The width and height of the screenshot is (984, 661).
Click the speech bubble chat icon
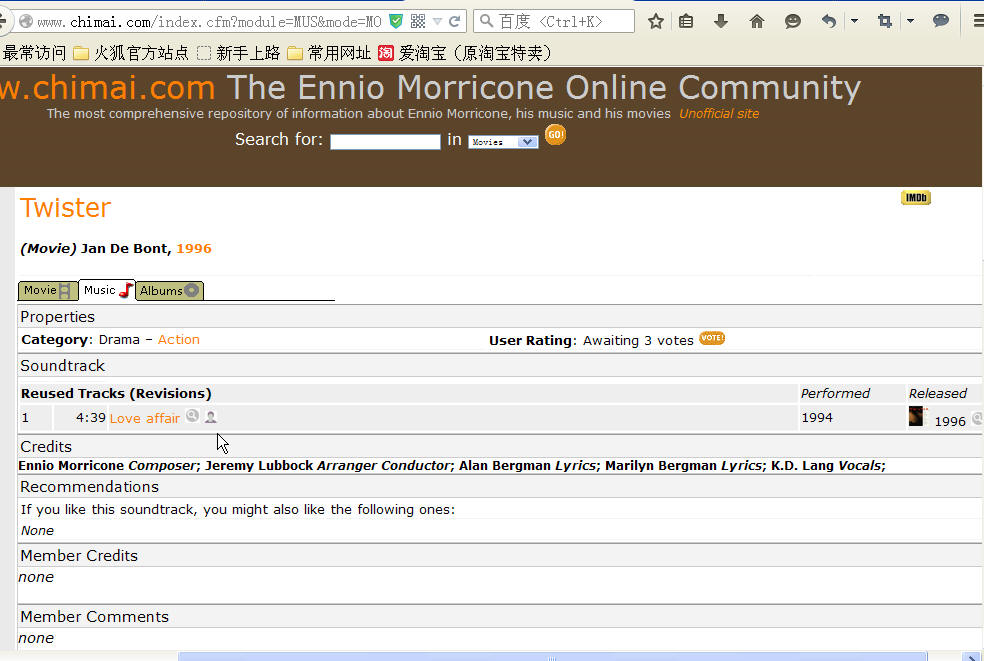(941, 21)
